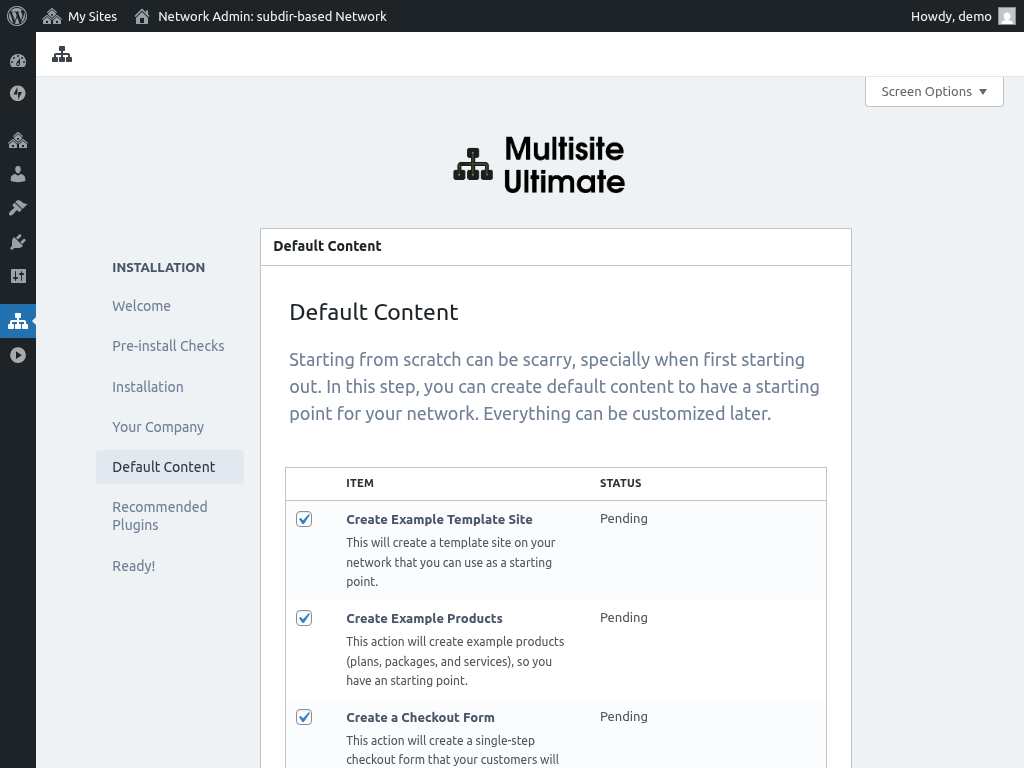Click the demo user avatar
This screenshot has height=768, width=1024.
coord(1007,16)
